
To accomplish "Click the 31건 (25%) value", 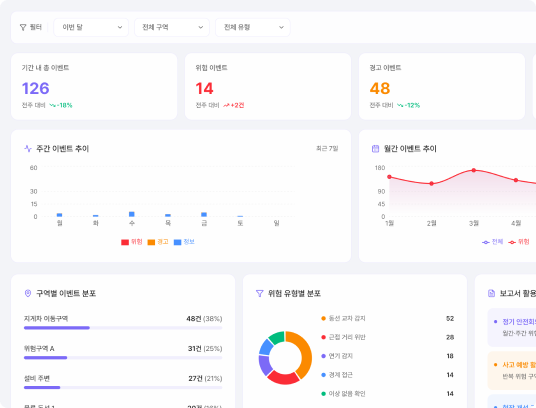I will click(205, 349).
